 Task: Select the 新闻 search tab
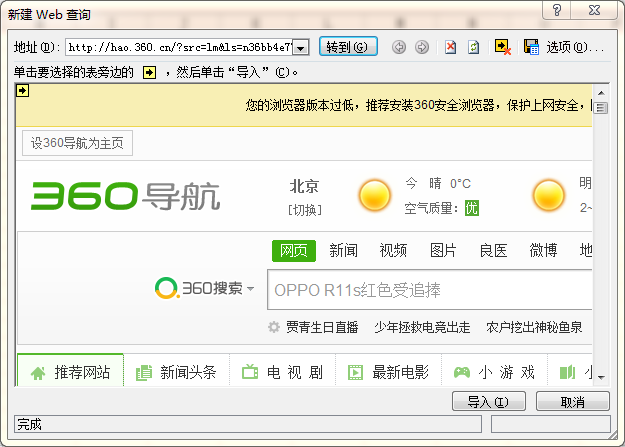point(343,251)
